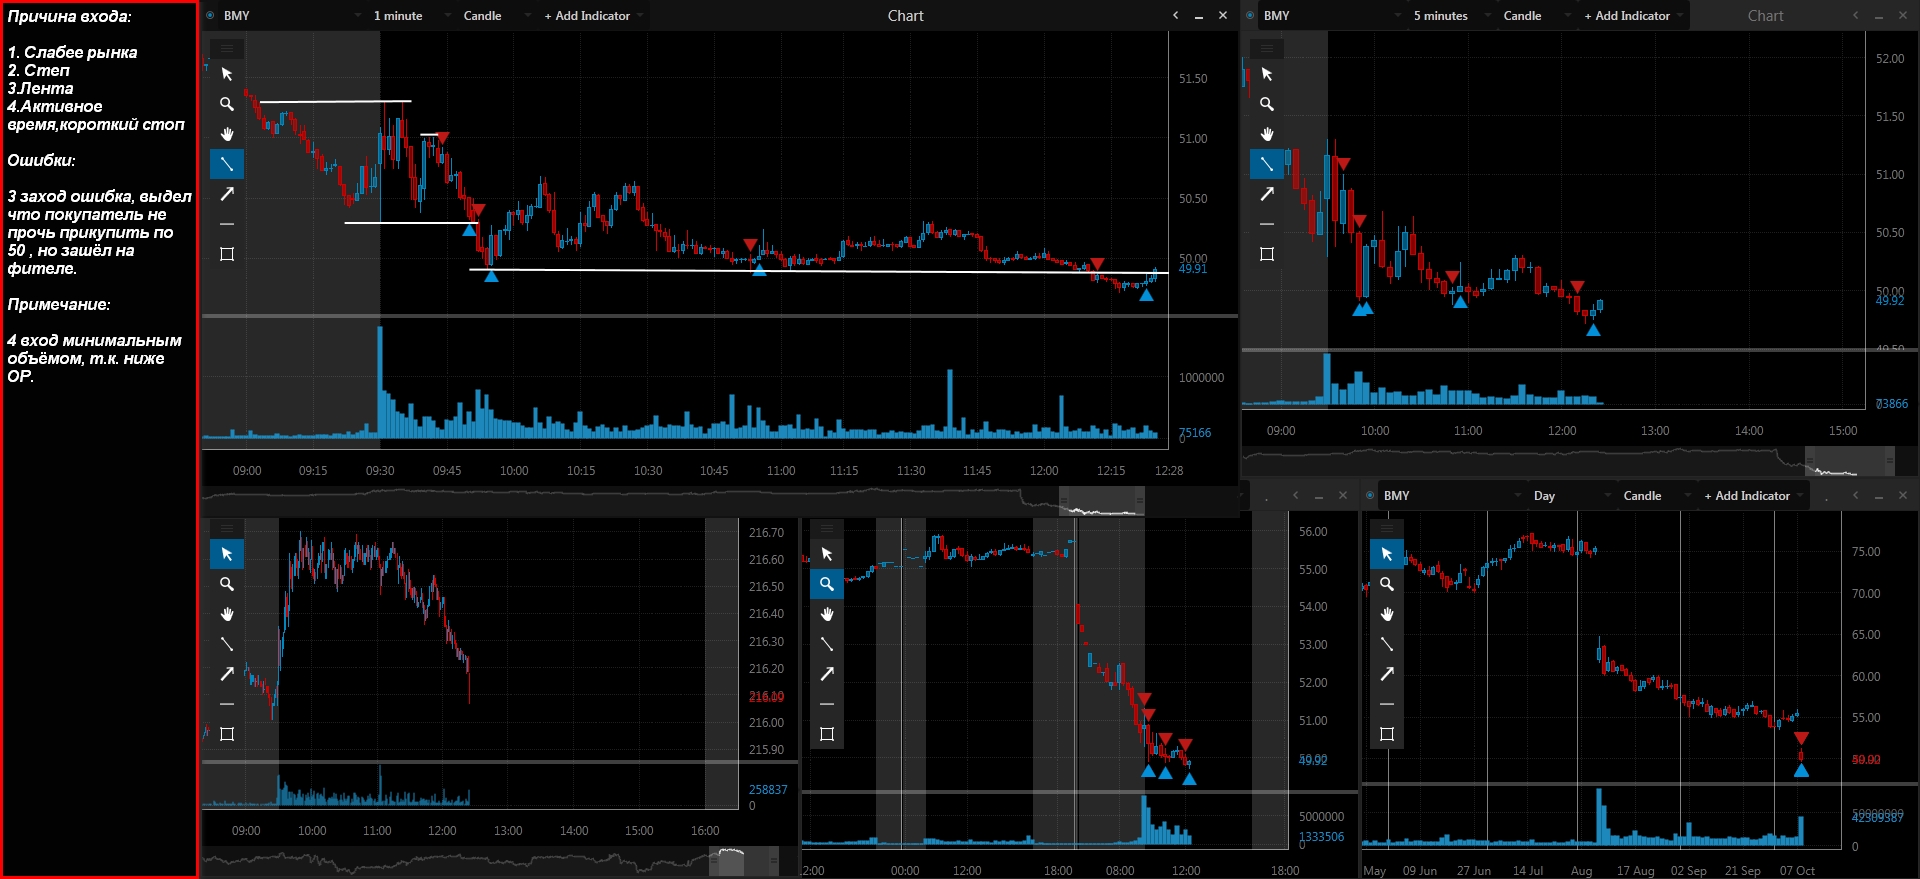The height and width of the screenshot is (879, 1920).
Task: Click the 'Ошибки:' heading in the notes panel
Action: [x=41, y=160]
